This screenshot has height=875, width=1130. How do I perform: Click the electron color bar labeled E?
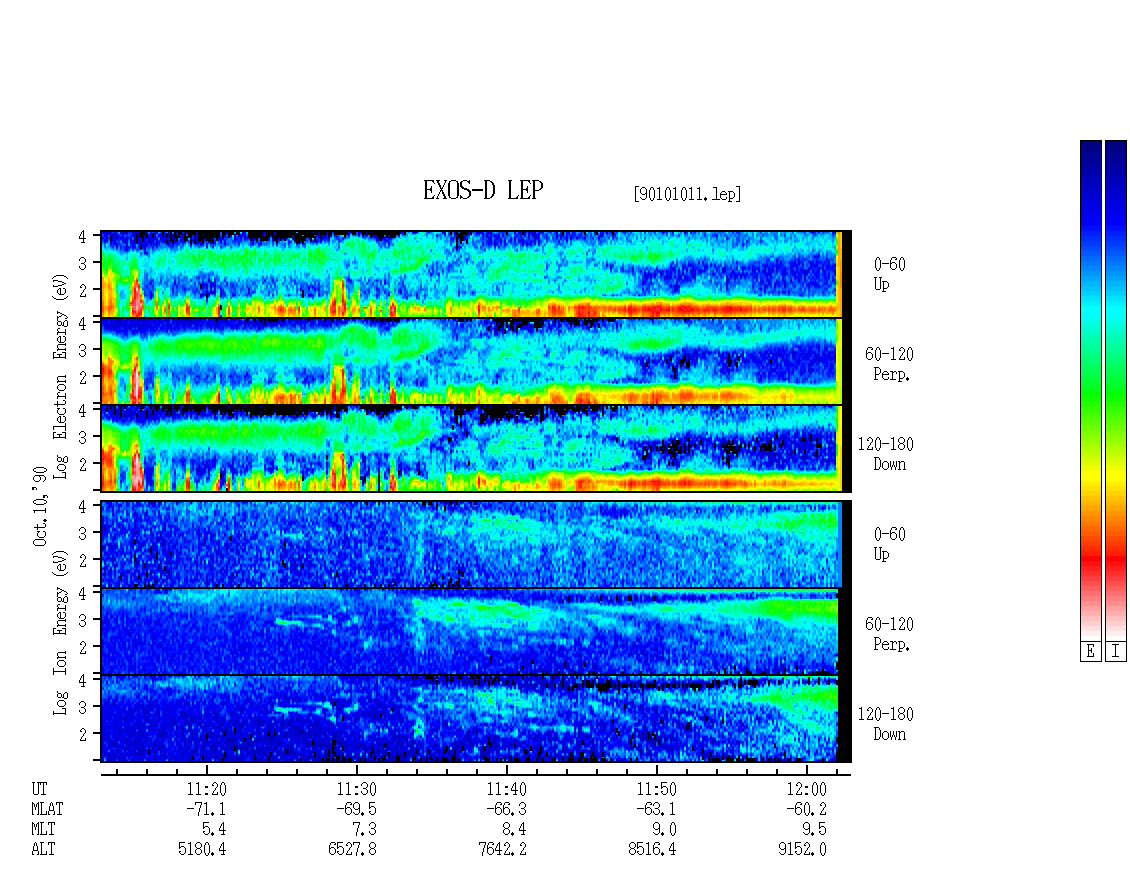(x=1090, y=390)
